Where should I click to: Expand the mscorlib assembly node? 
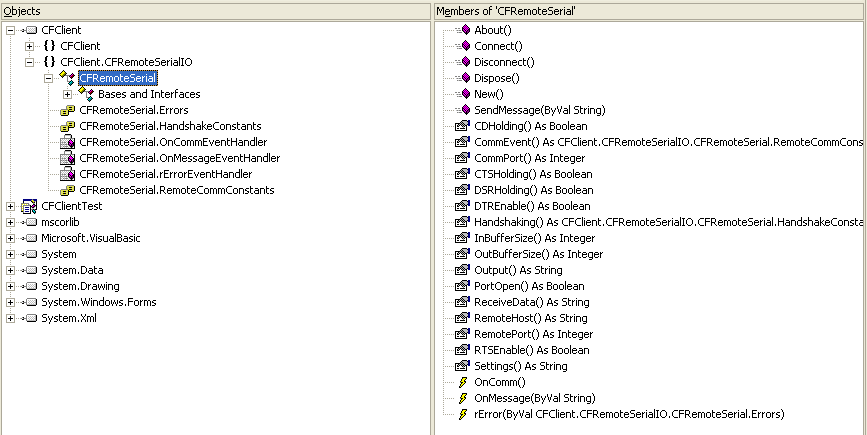click(x=10, y=222)
